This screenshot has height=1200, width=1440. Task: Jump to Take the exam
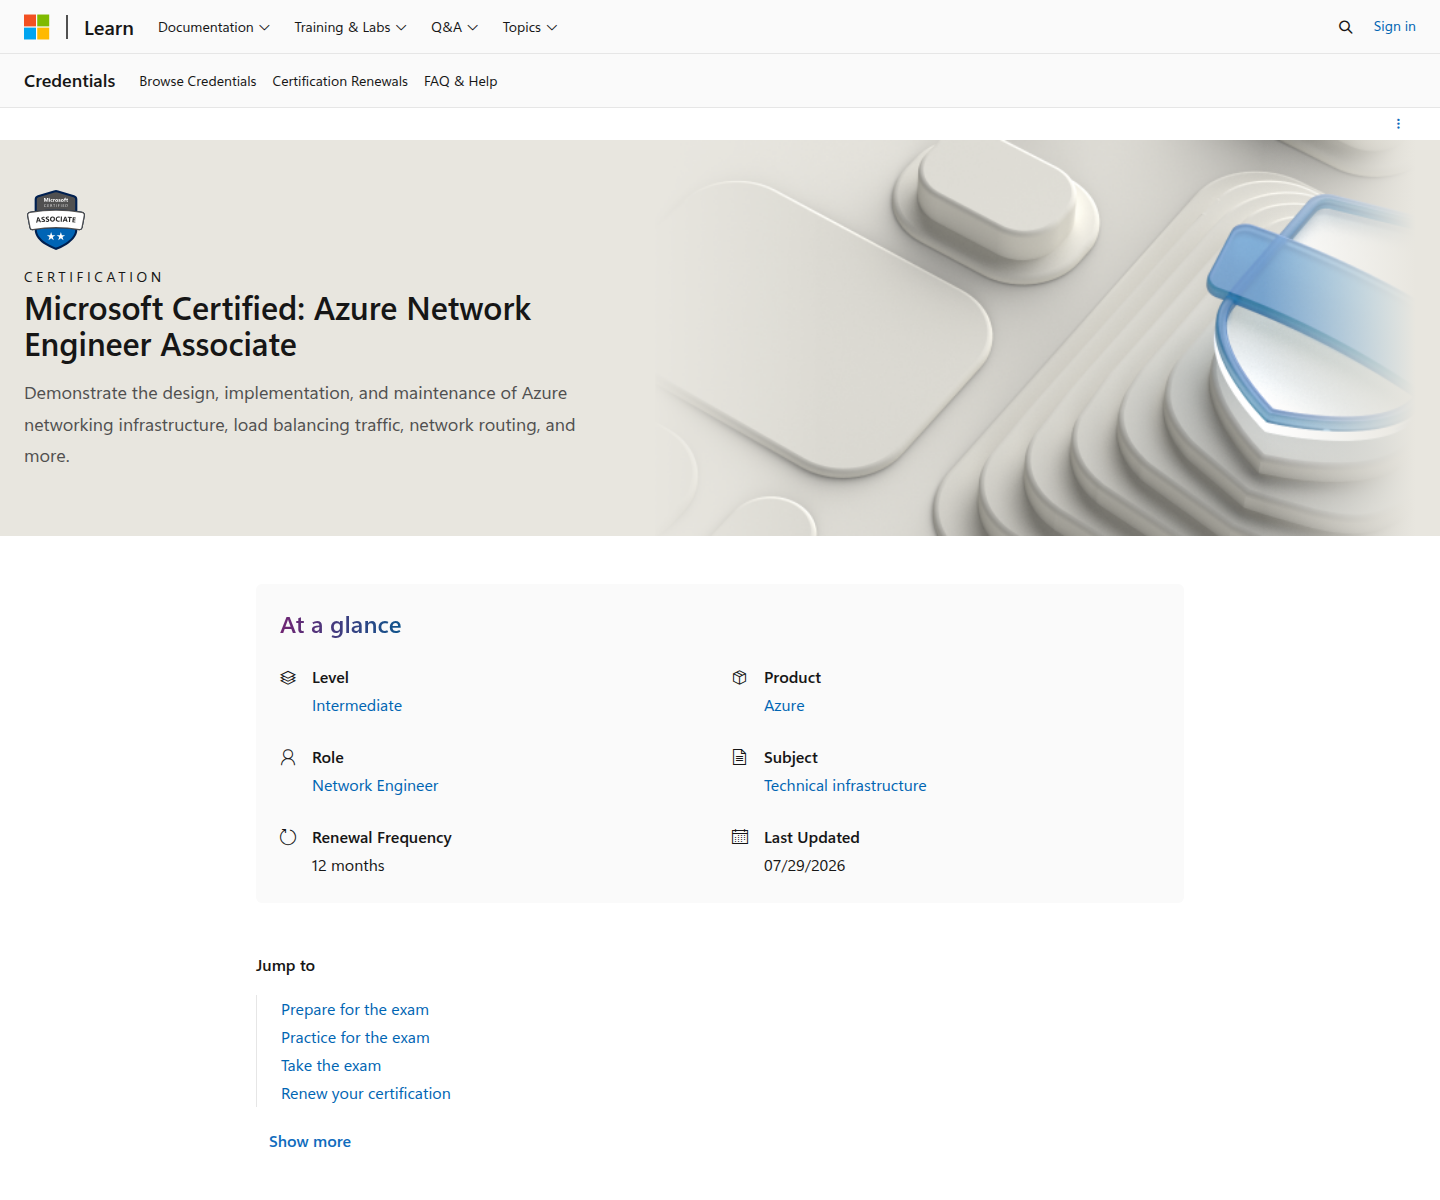click(331, 1066)
